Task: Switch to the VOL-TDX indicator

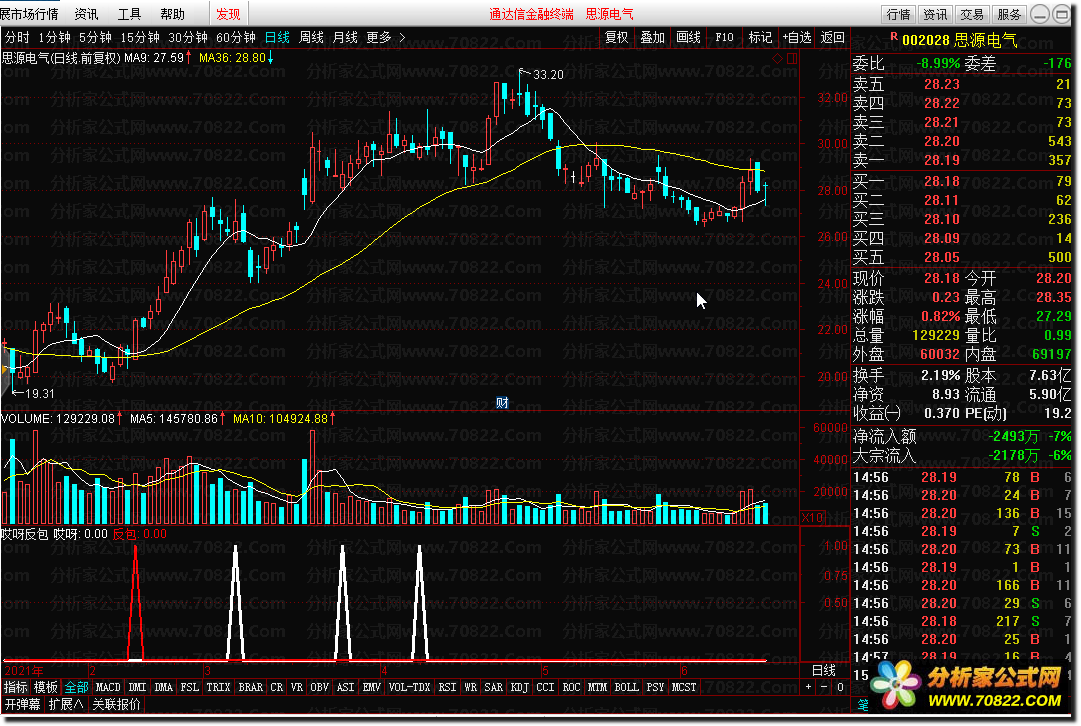Action: coord(410,687)
